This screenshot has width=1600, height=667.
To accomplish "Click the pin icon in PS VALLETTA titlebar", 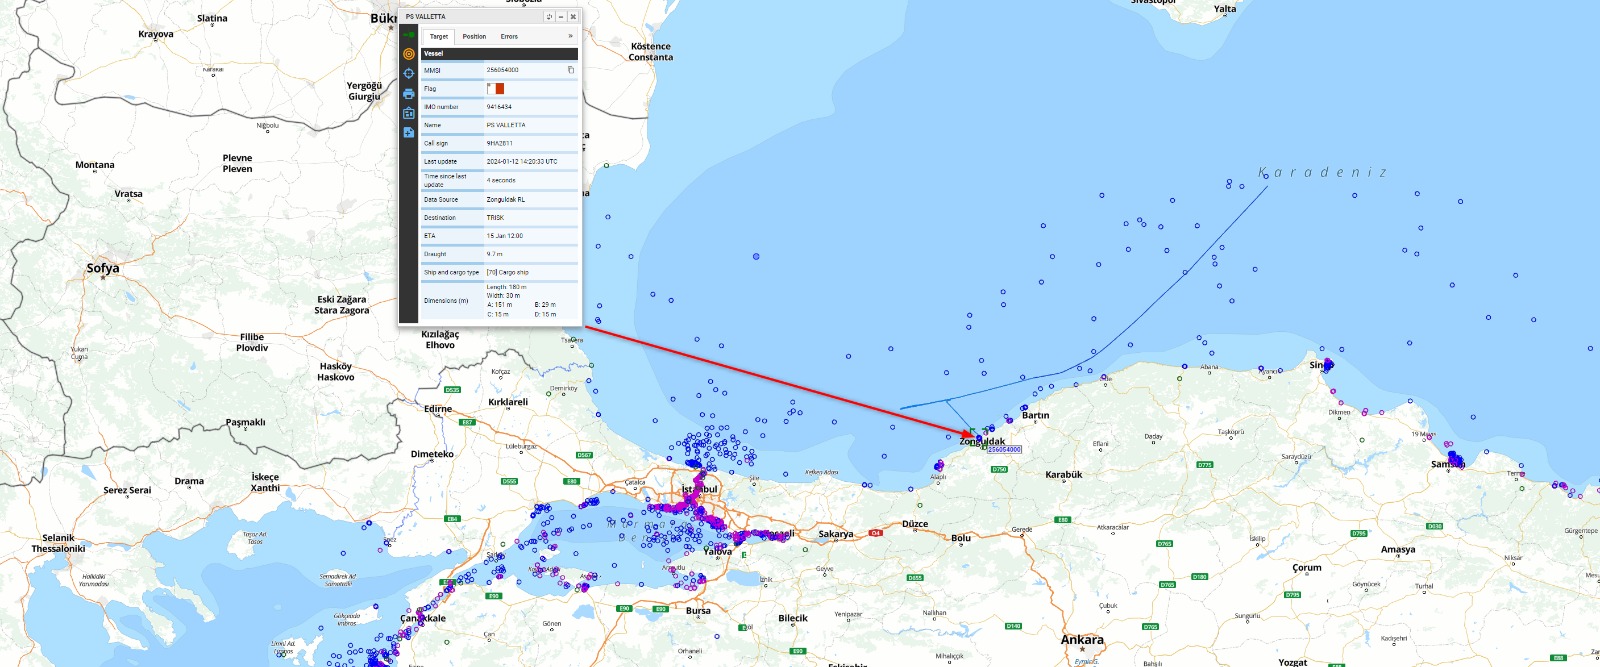I will pyautogui.click(x=549, y=17).
